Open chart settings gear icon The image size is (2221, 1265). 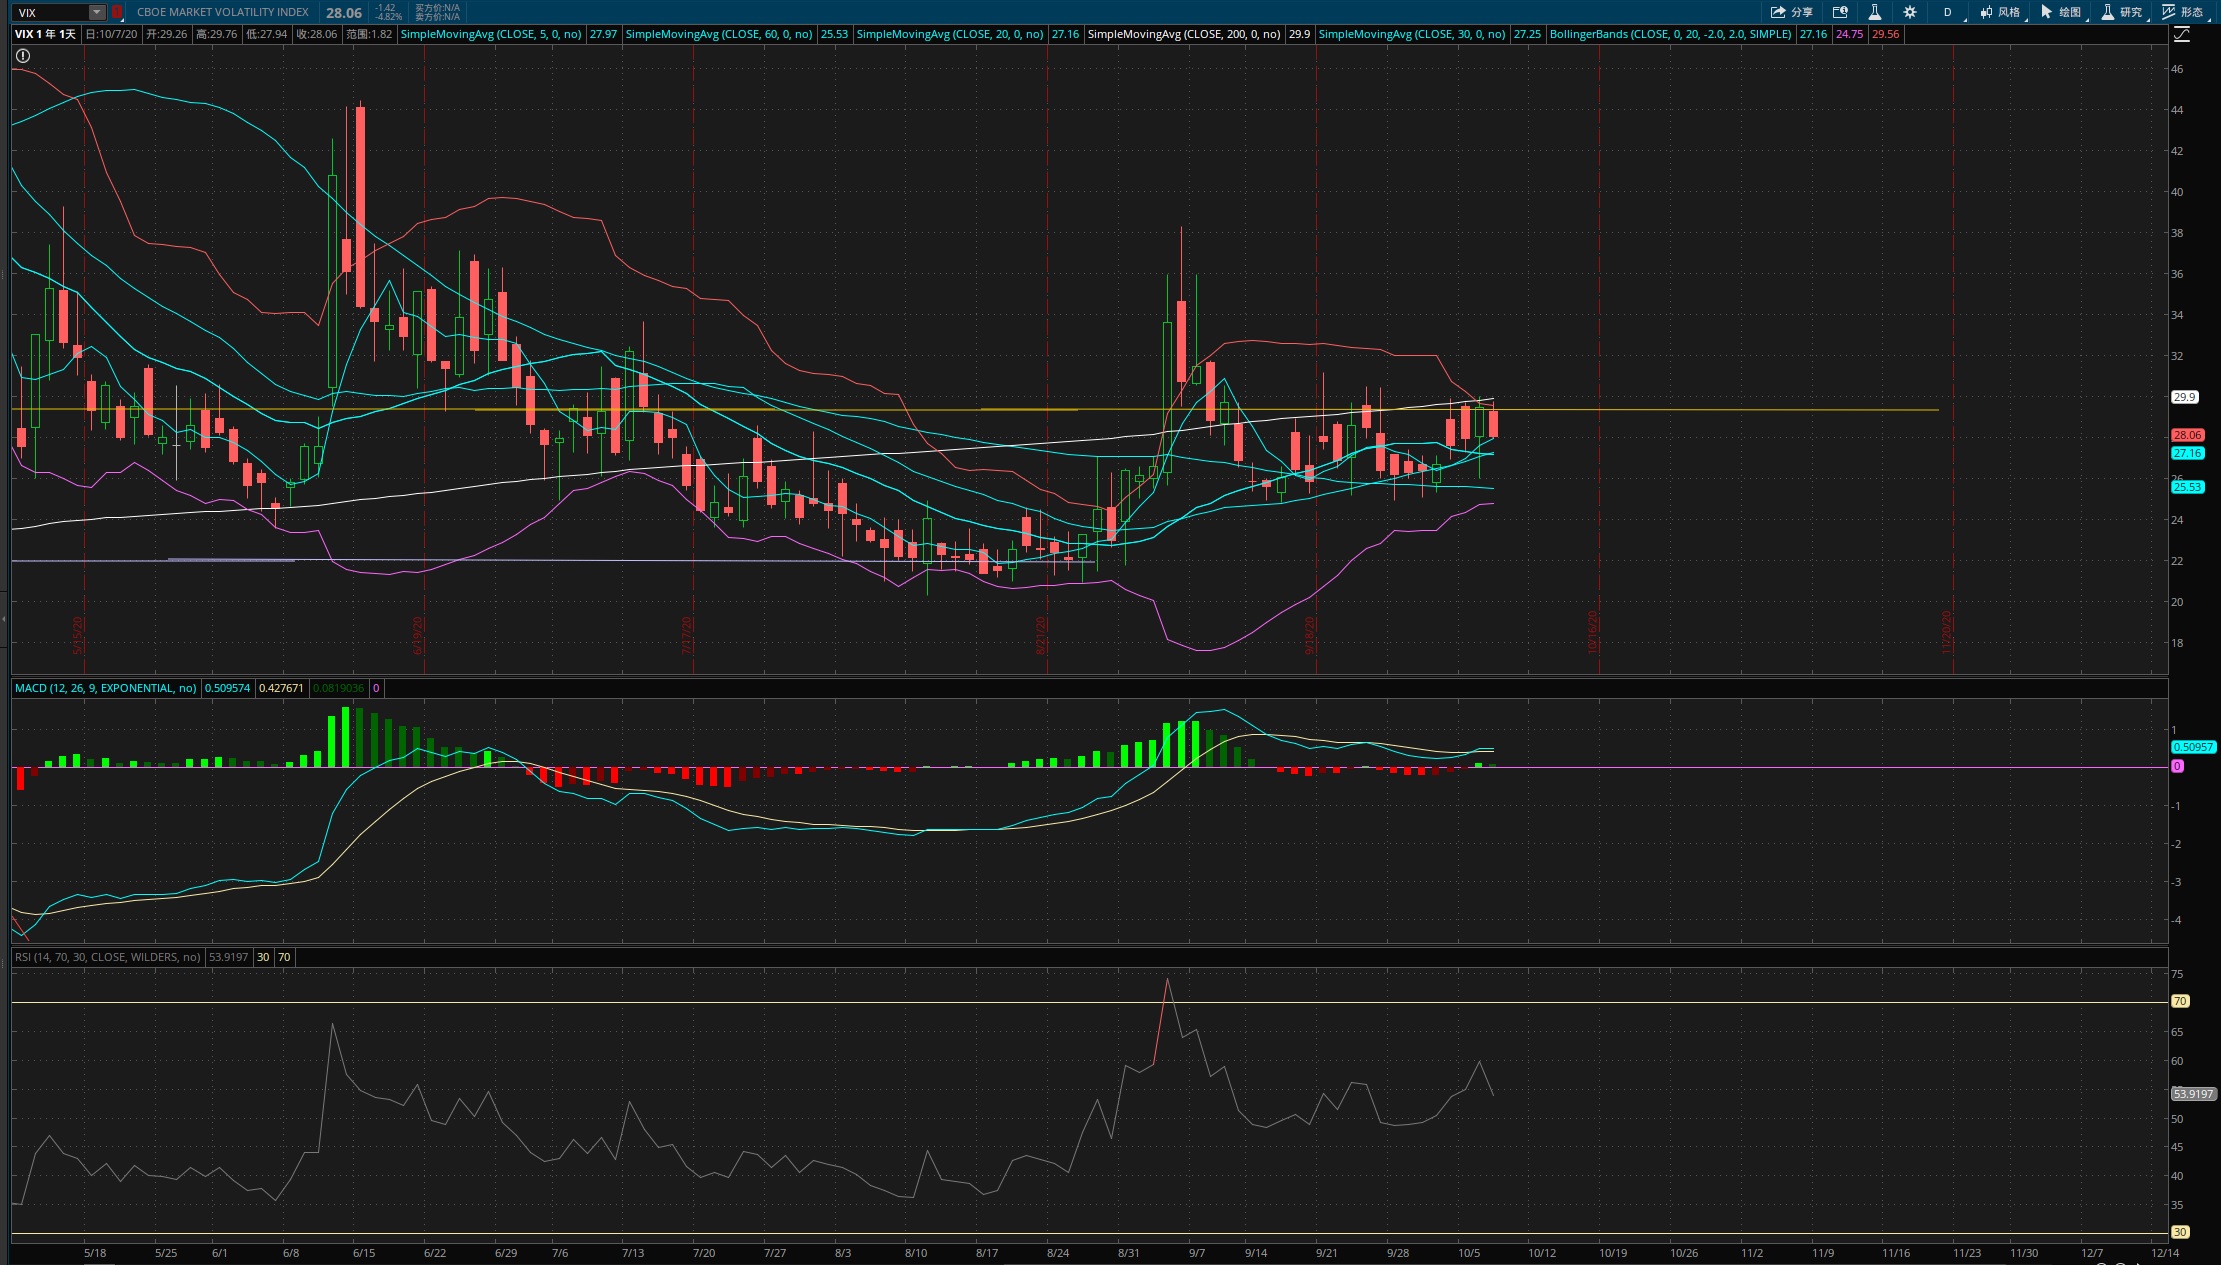point(1909,12)
